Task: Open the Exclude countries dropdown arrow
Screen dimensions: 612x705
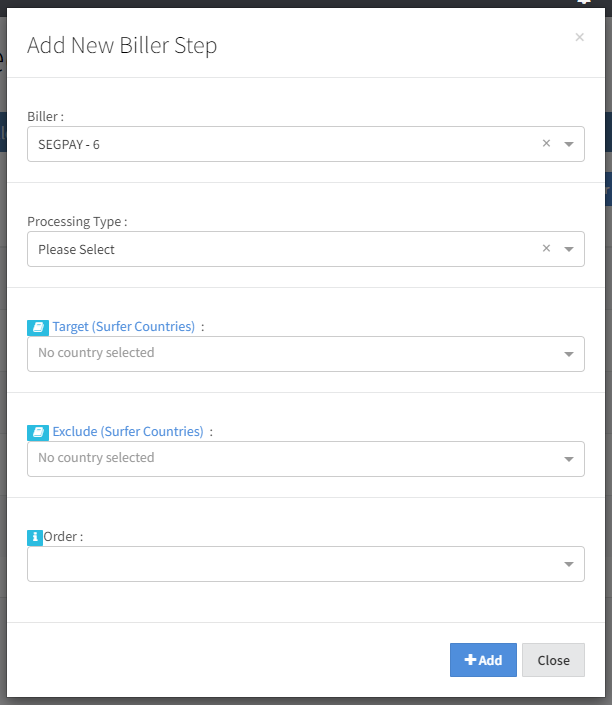Action: pos(569,459)
